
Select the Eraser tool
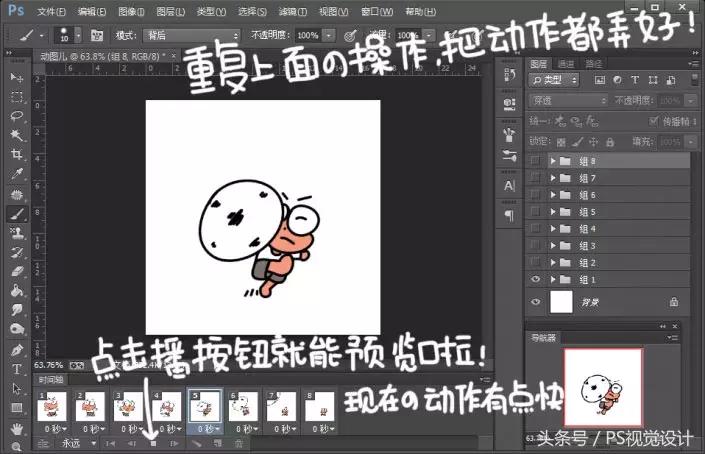tap(17, 272)
